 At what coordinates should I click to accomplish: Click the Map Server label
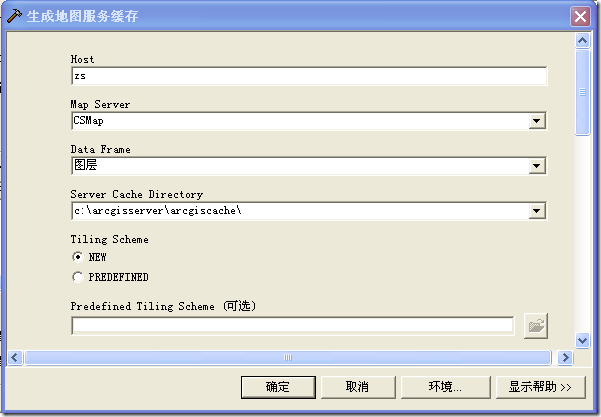[x=100, y=104]
